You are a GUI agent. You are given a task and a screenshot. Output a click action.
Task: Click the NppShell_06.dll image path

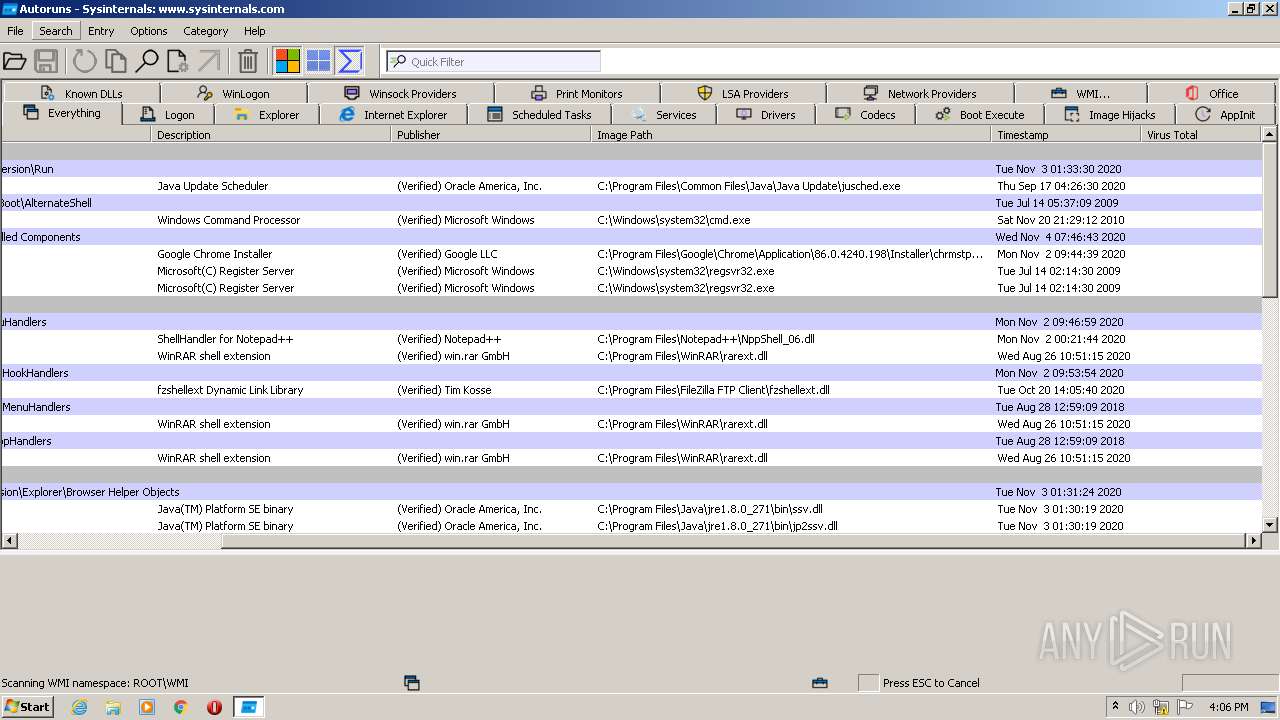[706, 339]
